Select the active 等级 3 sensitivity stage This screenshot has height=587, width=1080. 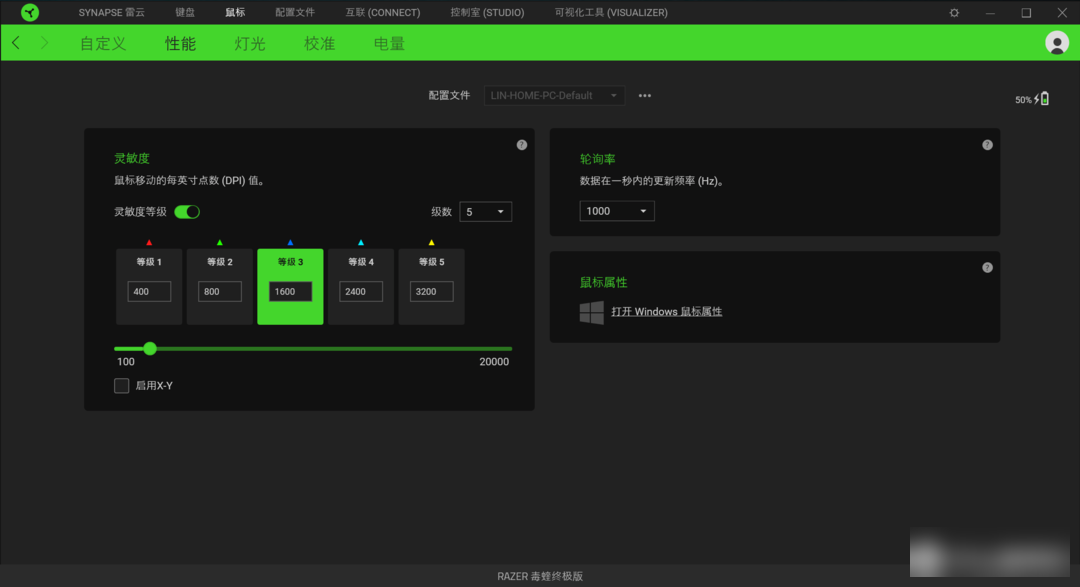(x=290, y=287)
